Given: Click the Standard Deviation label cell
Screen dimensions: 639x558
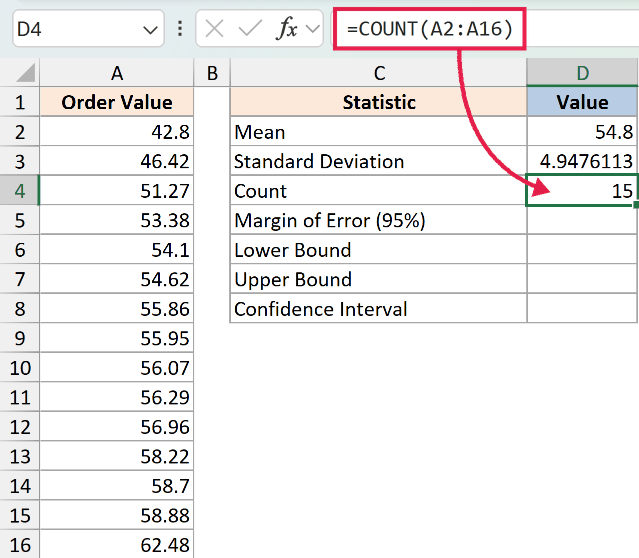Looking at the screenshot, I should (x=379, y=161).
